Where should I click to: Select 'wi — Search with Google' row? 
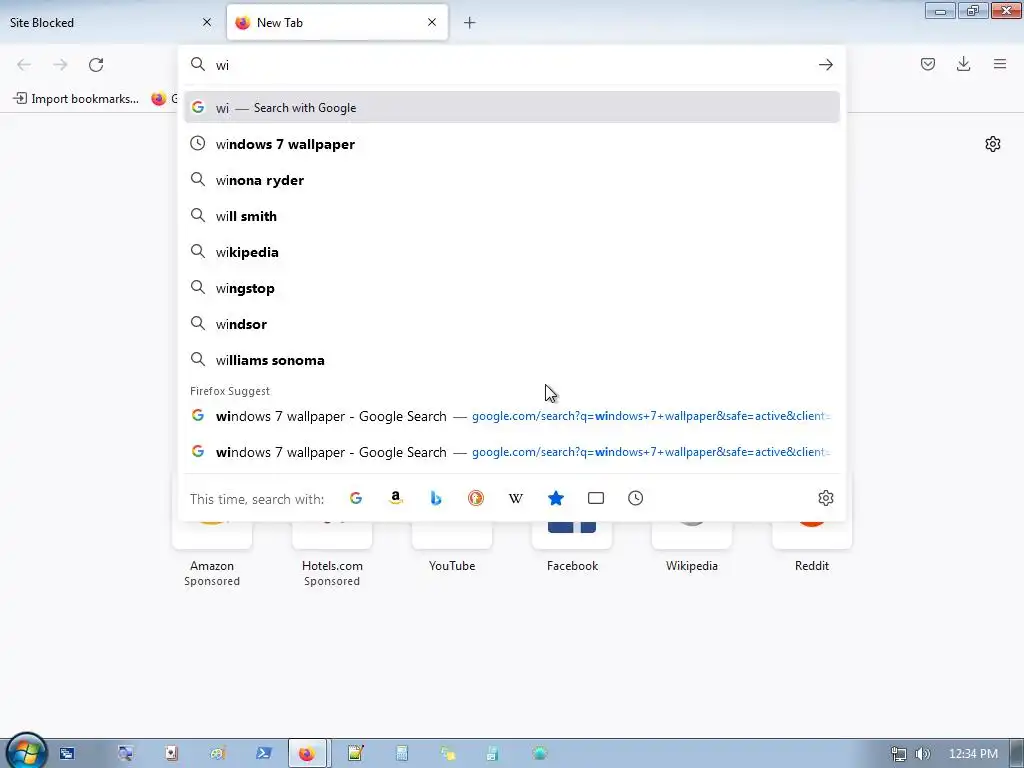[512, 108]
